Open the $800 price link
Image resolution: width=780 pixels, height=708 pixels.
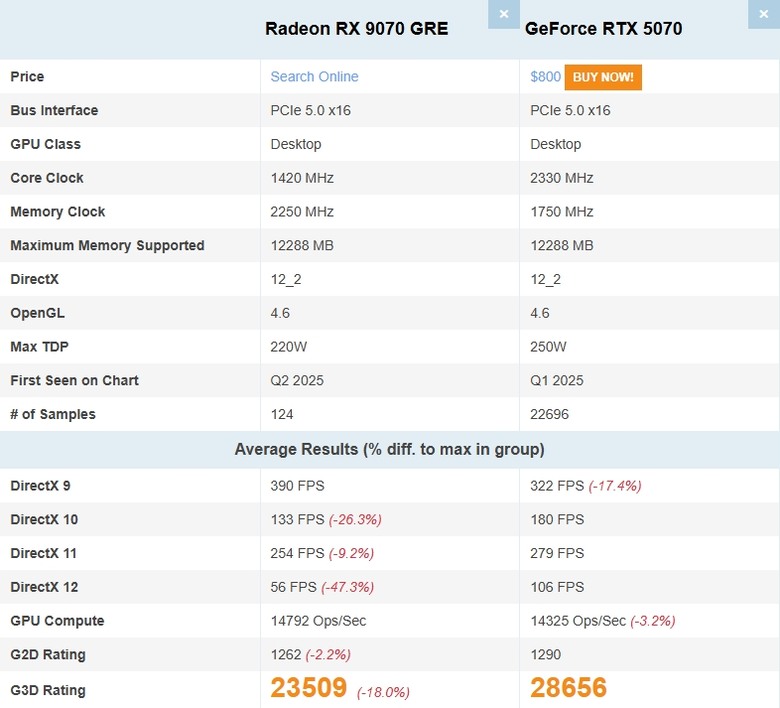tap(545, 77)
